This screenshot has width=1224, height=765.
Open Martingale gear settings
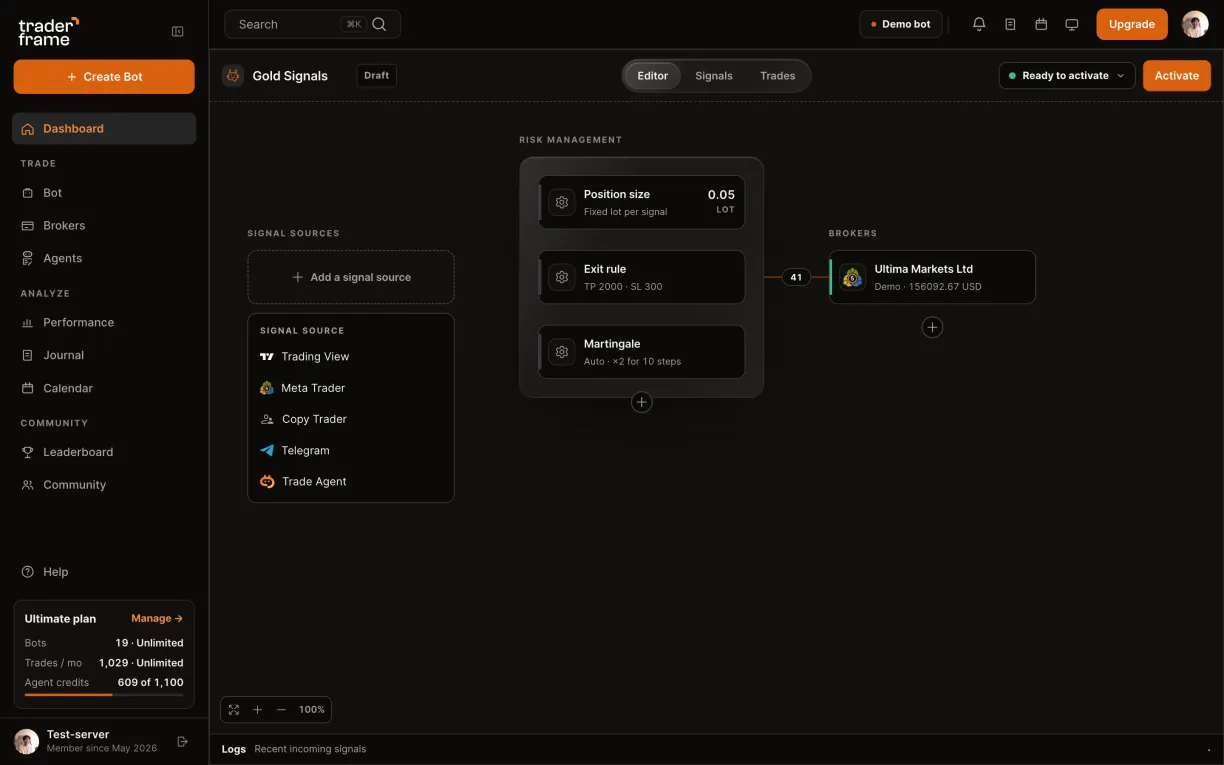coord(562,352)
